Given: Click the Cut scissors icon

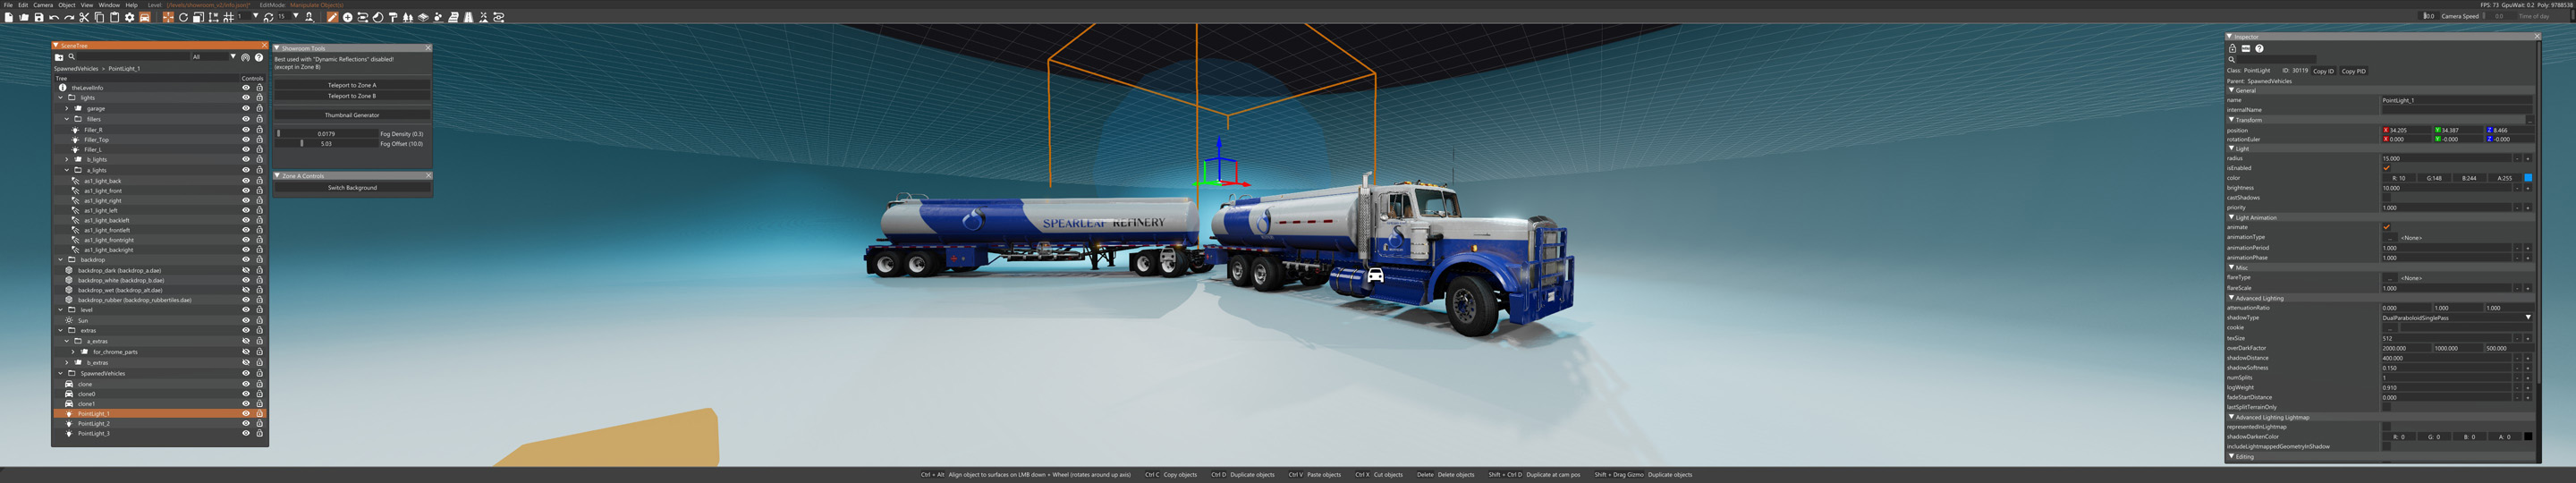Looking at the screenshot, I should (x=84, y=17).
